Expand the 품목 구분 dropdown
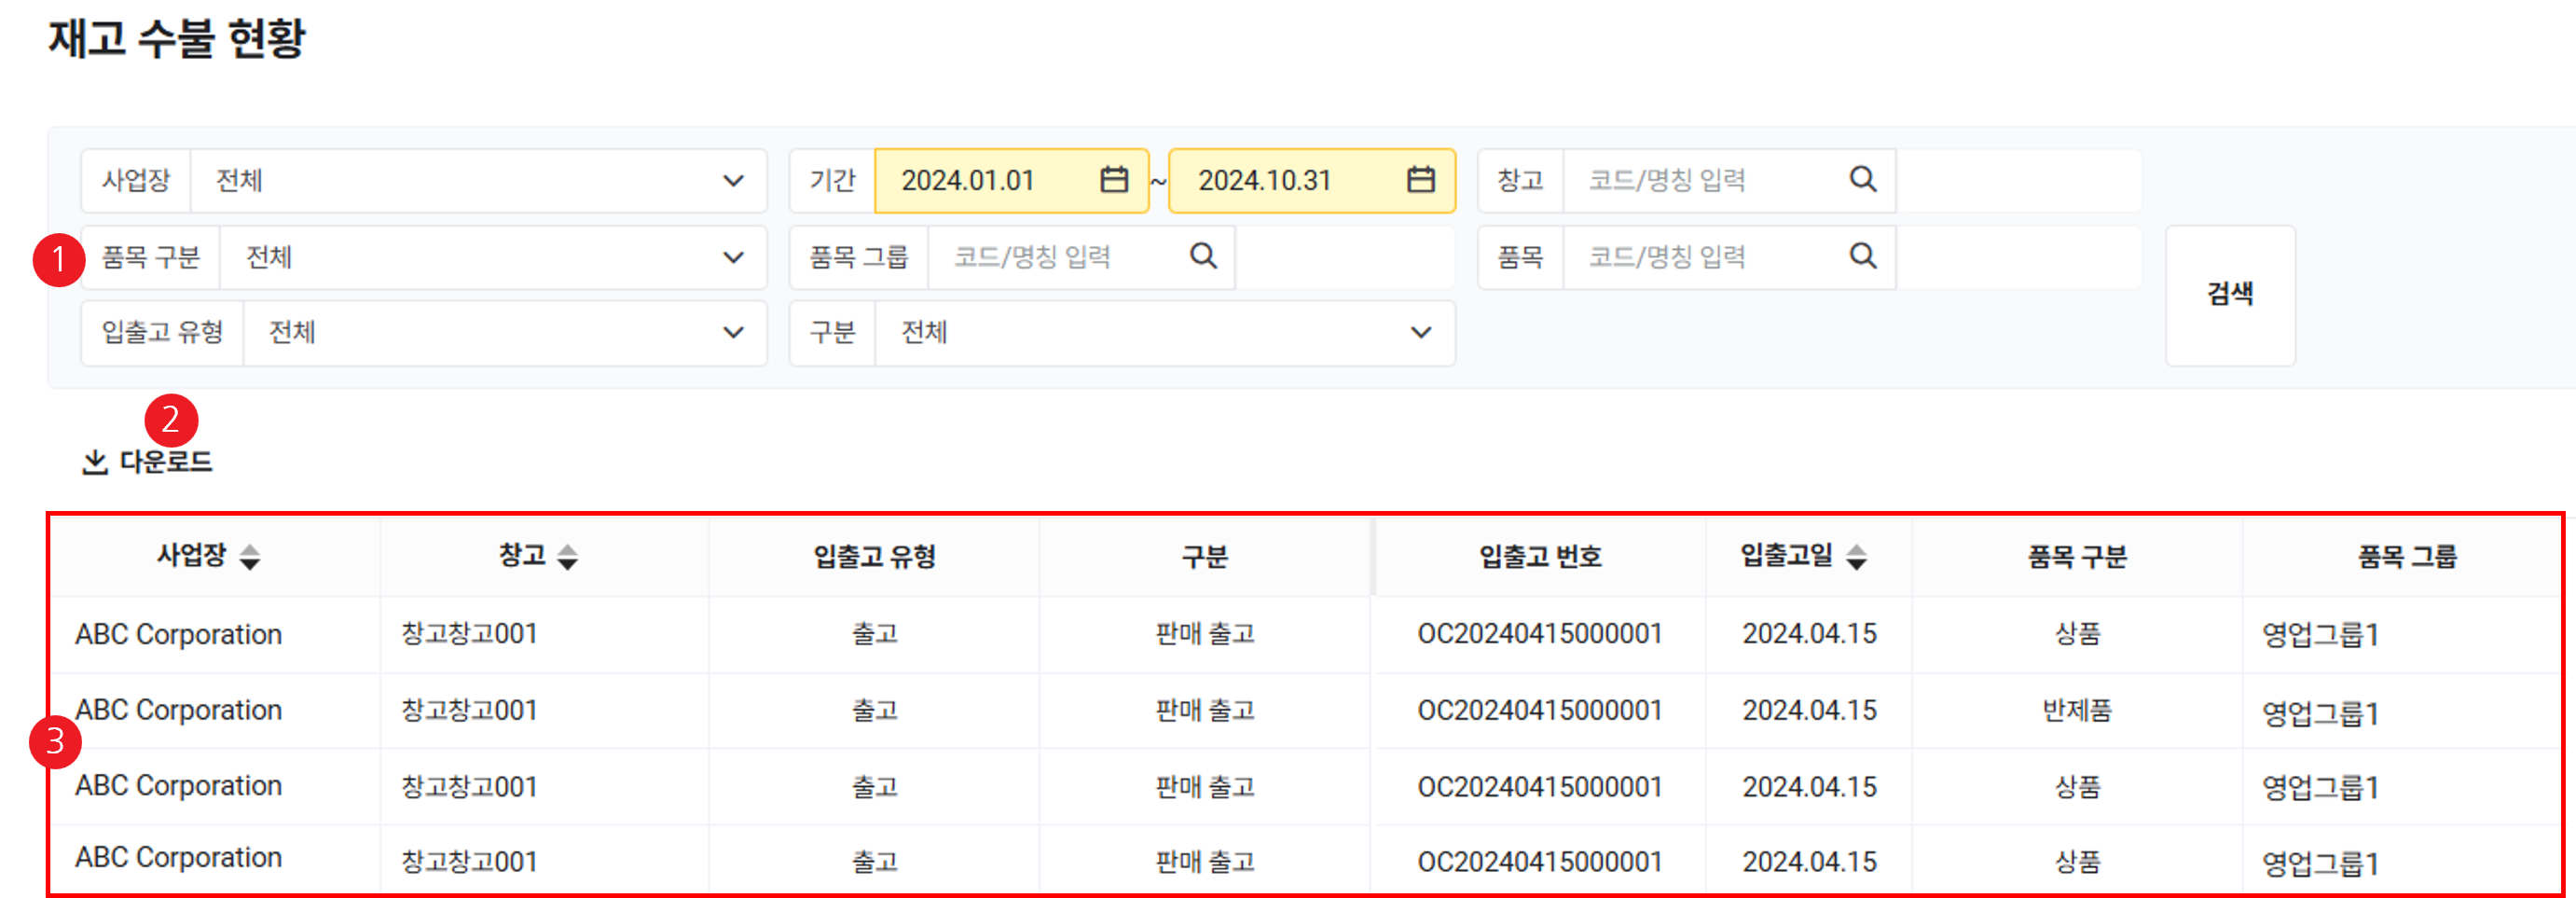Viewport: 2576px width, 898px height. coord(732,258)
